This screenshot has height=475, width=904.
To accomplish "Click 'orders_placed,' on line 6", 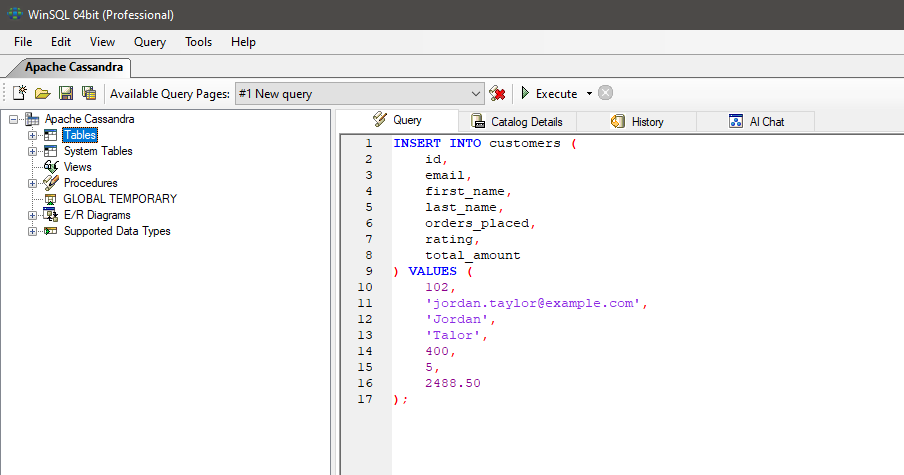I will pos(480,224).
